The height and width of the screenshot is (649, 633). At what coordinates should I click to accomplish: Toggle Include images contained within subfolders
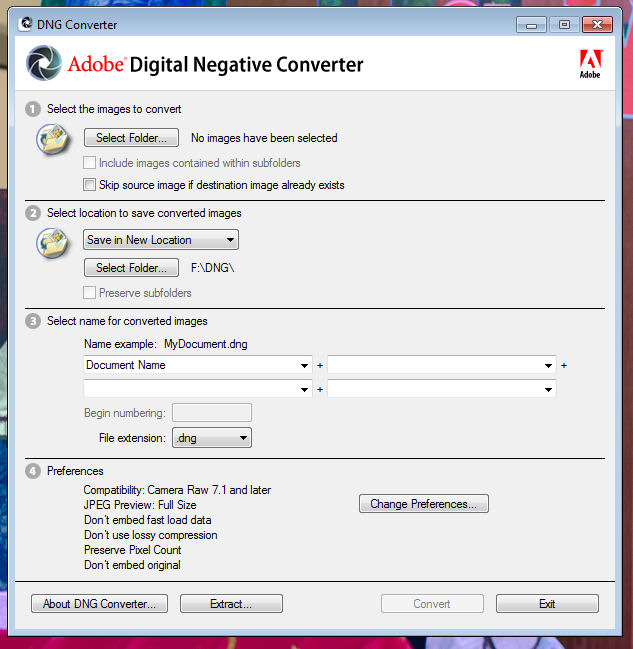click(90, 163)
